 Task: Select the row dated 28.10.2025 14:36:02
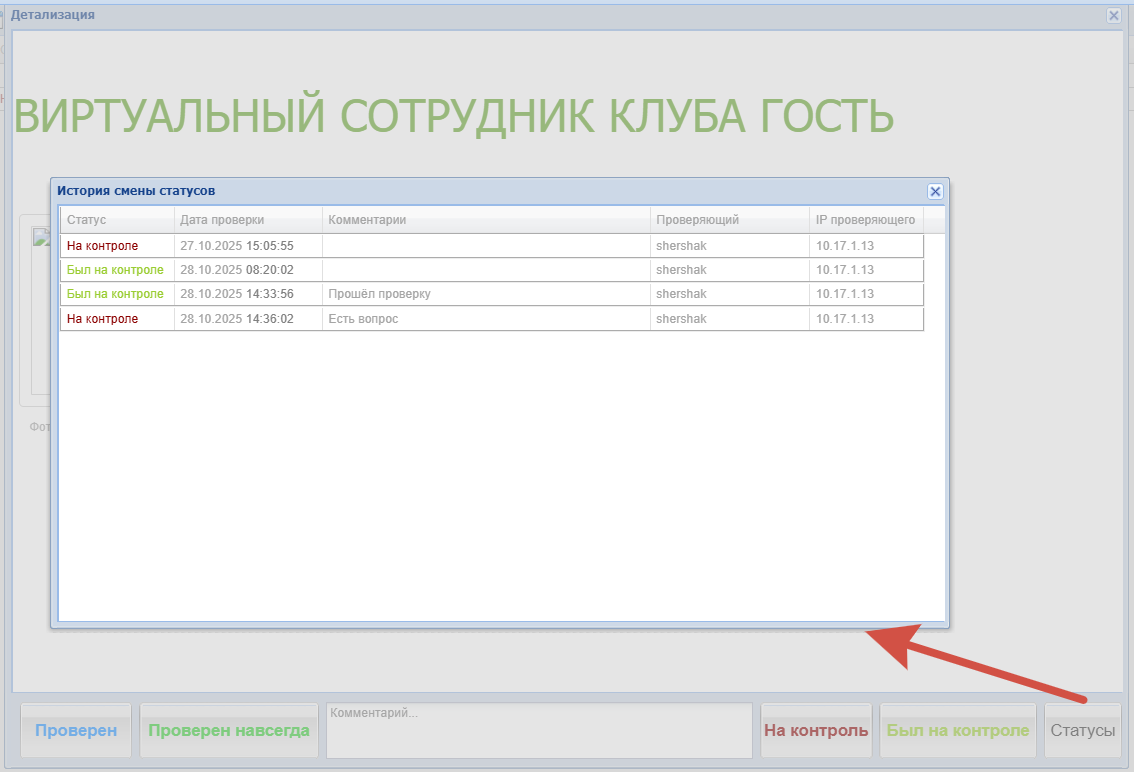pos(492,318)
